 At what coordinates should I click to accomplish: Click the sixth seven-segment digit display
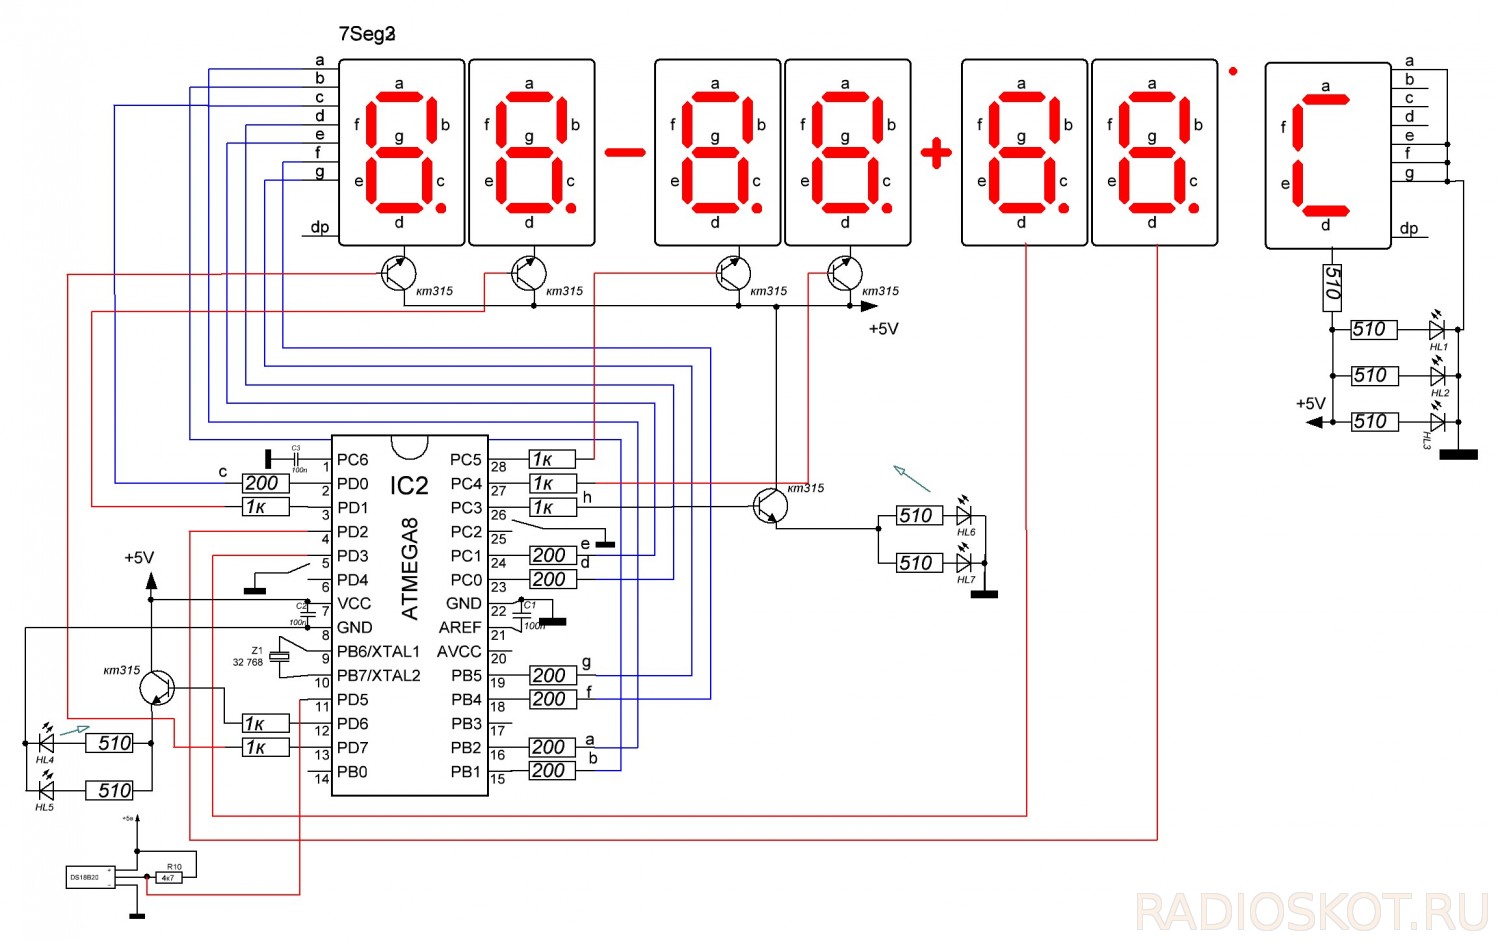click(x=1155, y=152)
